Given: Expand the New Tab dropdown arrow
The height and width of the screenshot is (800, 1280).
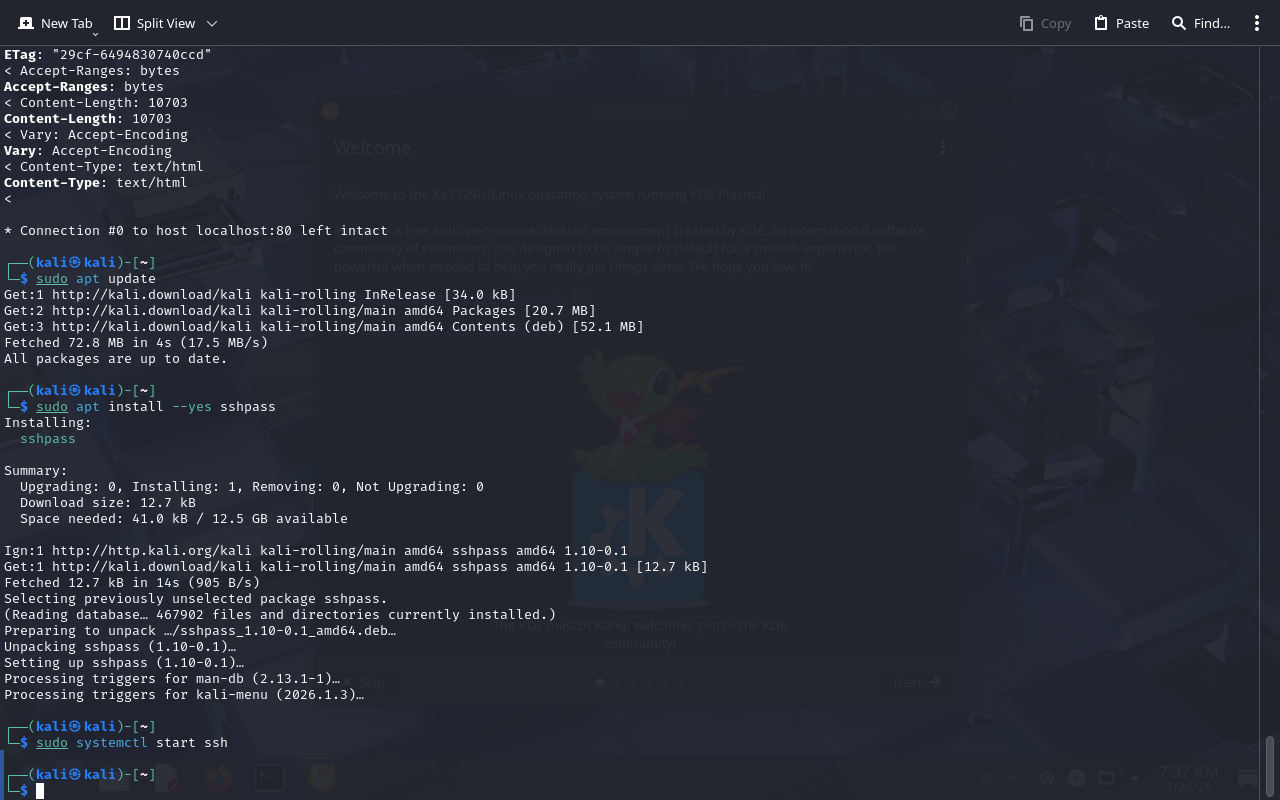Looking at the screenshot, I should click(x=95, y=34).
